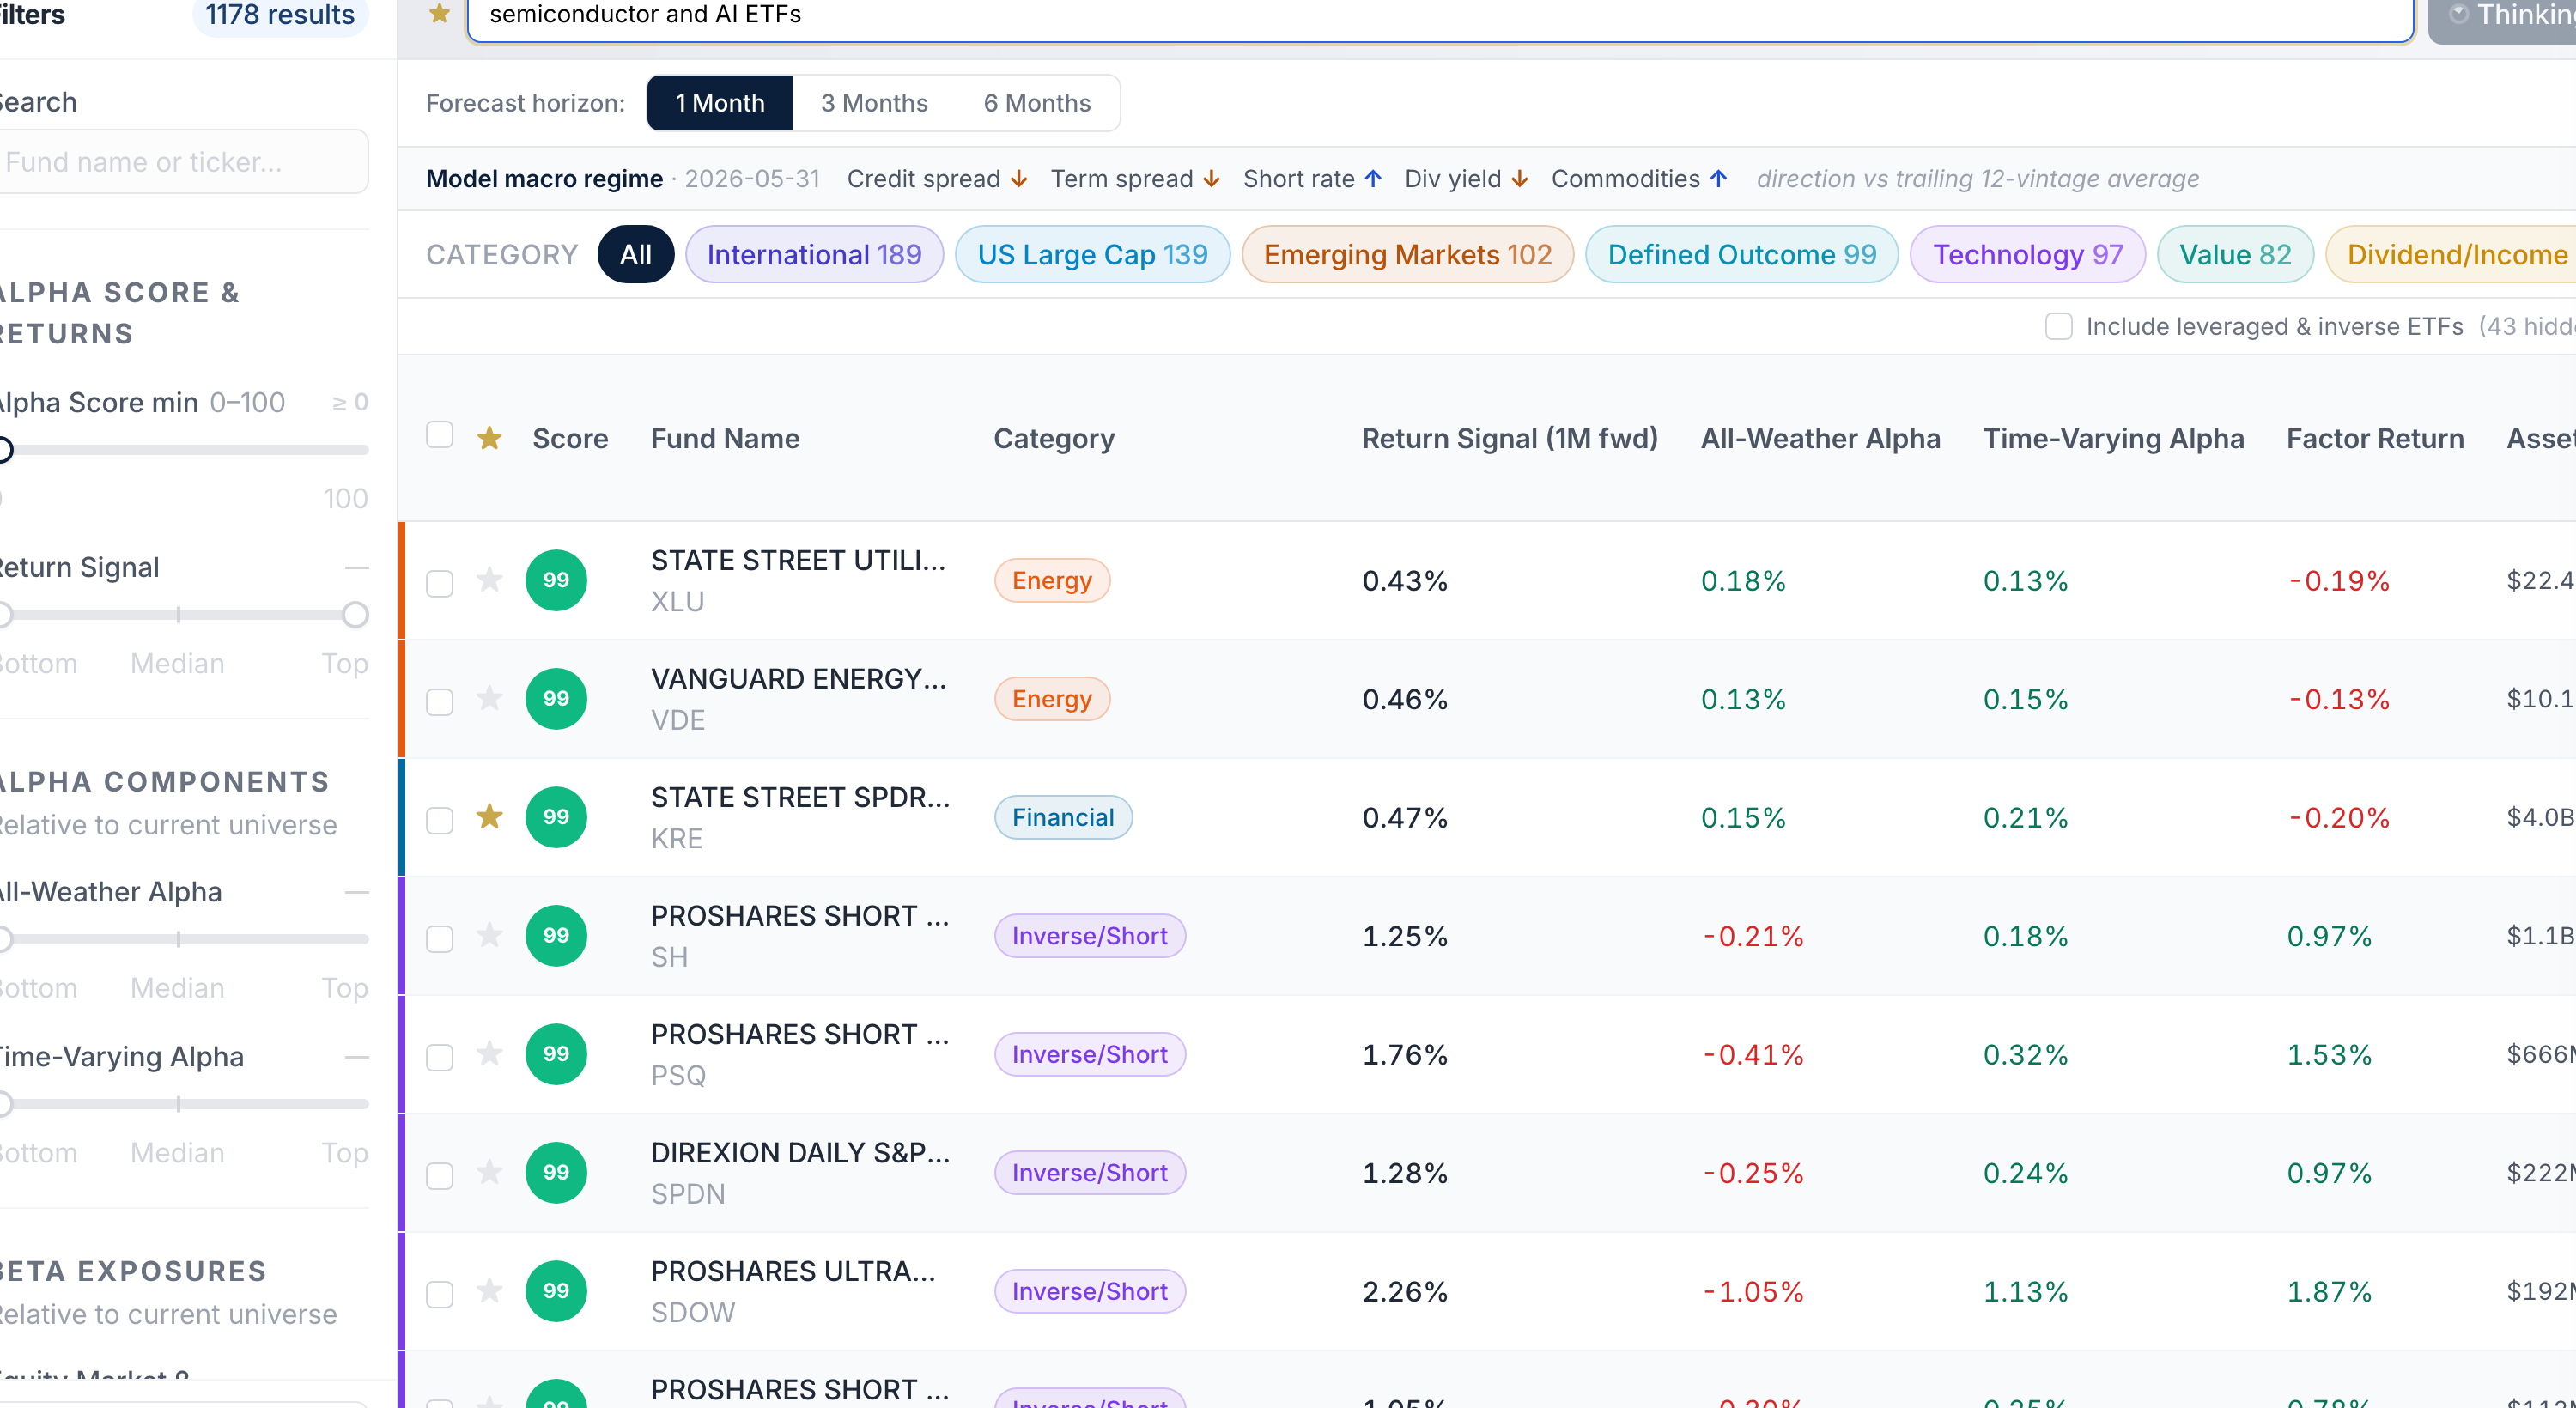Click the Financial tag on KRE row
Image resolution: width=2576 pixels, height=1408 pixels.
1063,817
